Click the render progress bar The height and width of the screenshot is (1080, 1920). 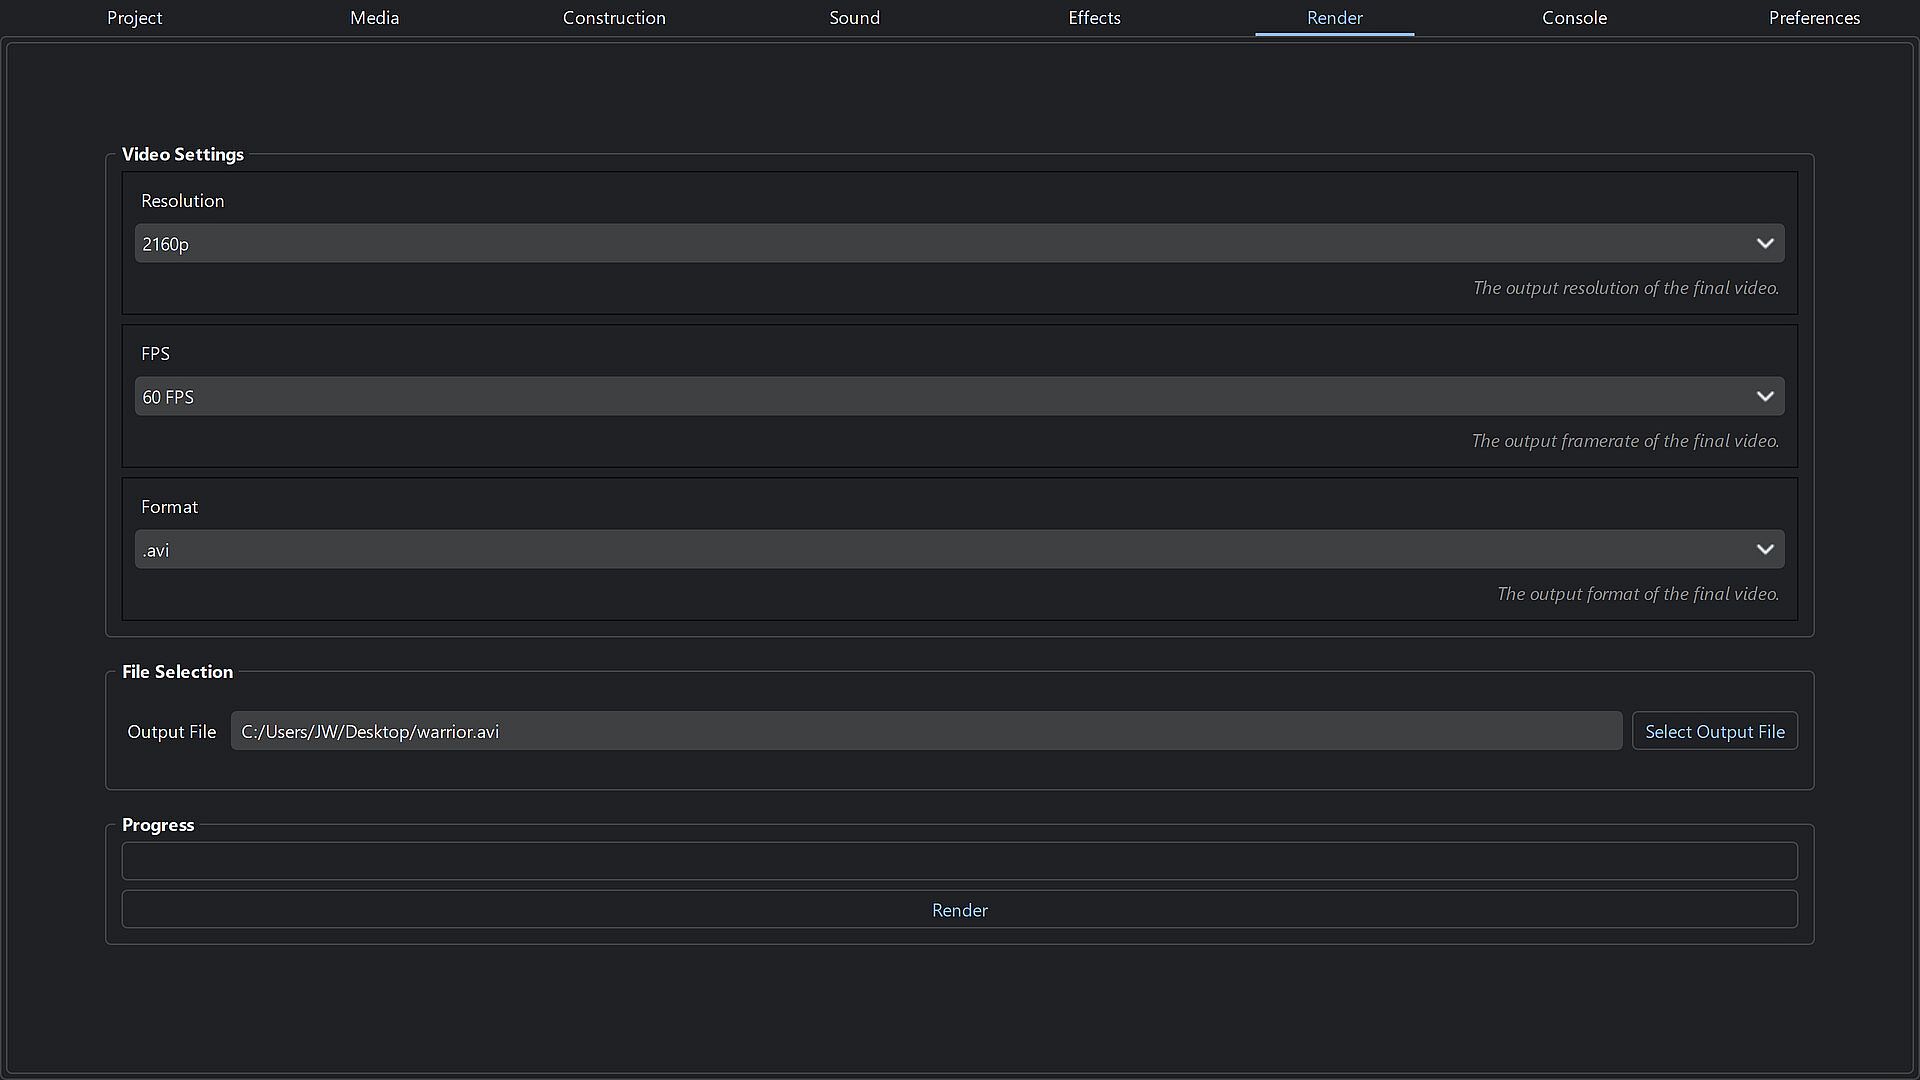[959, 861]
